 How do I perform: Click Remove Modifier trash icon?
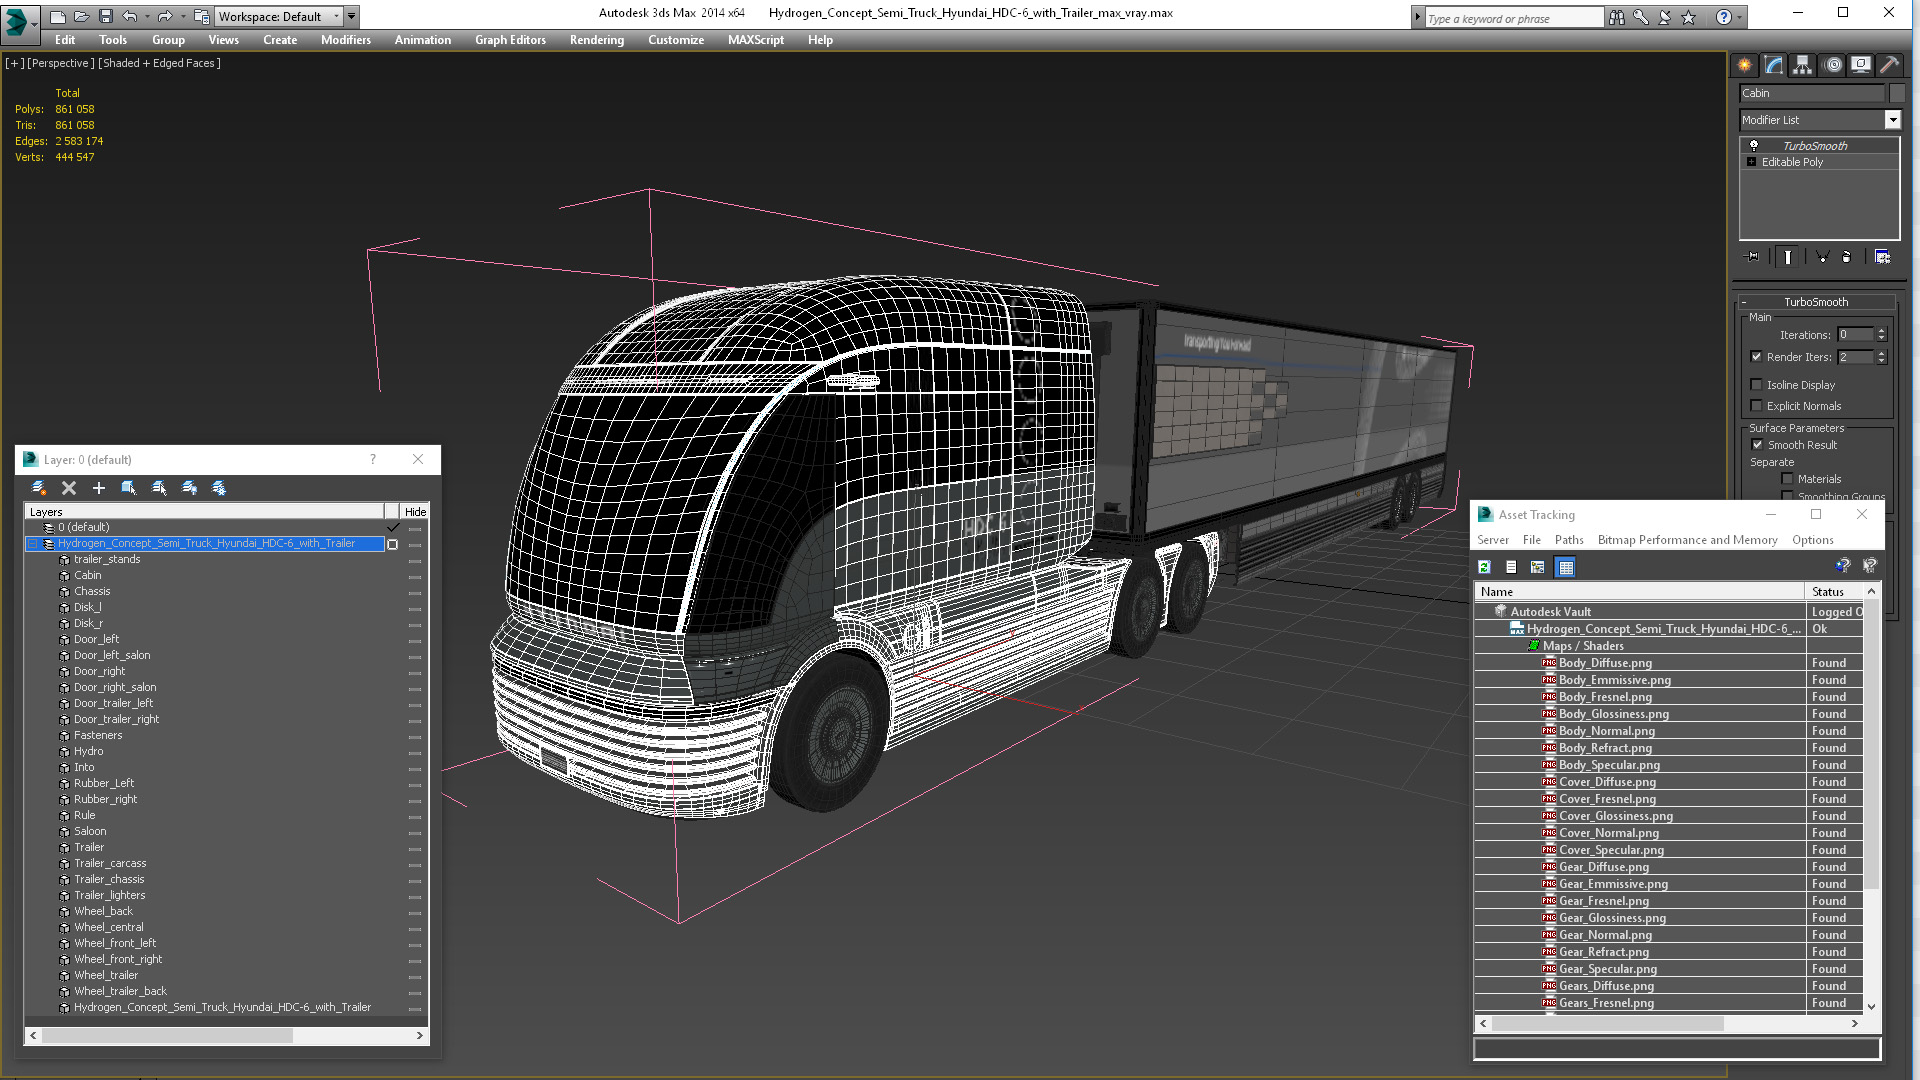1847,257
